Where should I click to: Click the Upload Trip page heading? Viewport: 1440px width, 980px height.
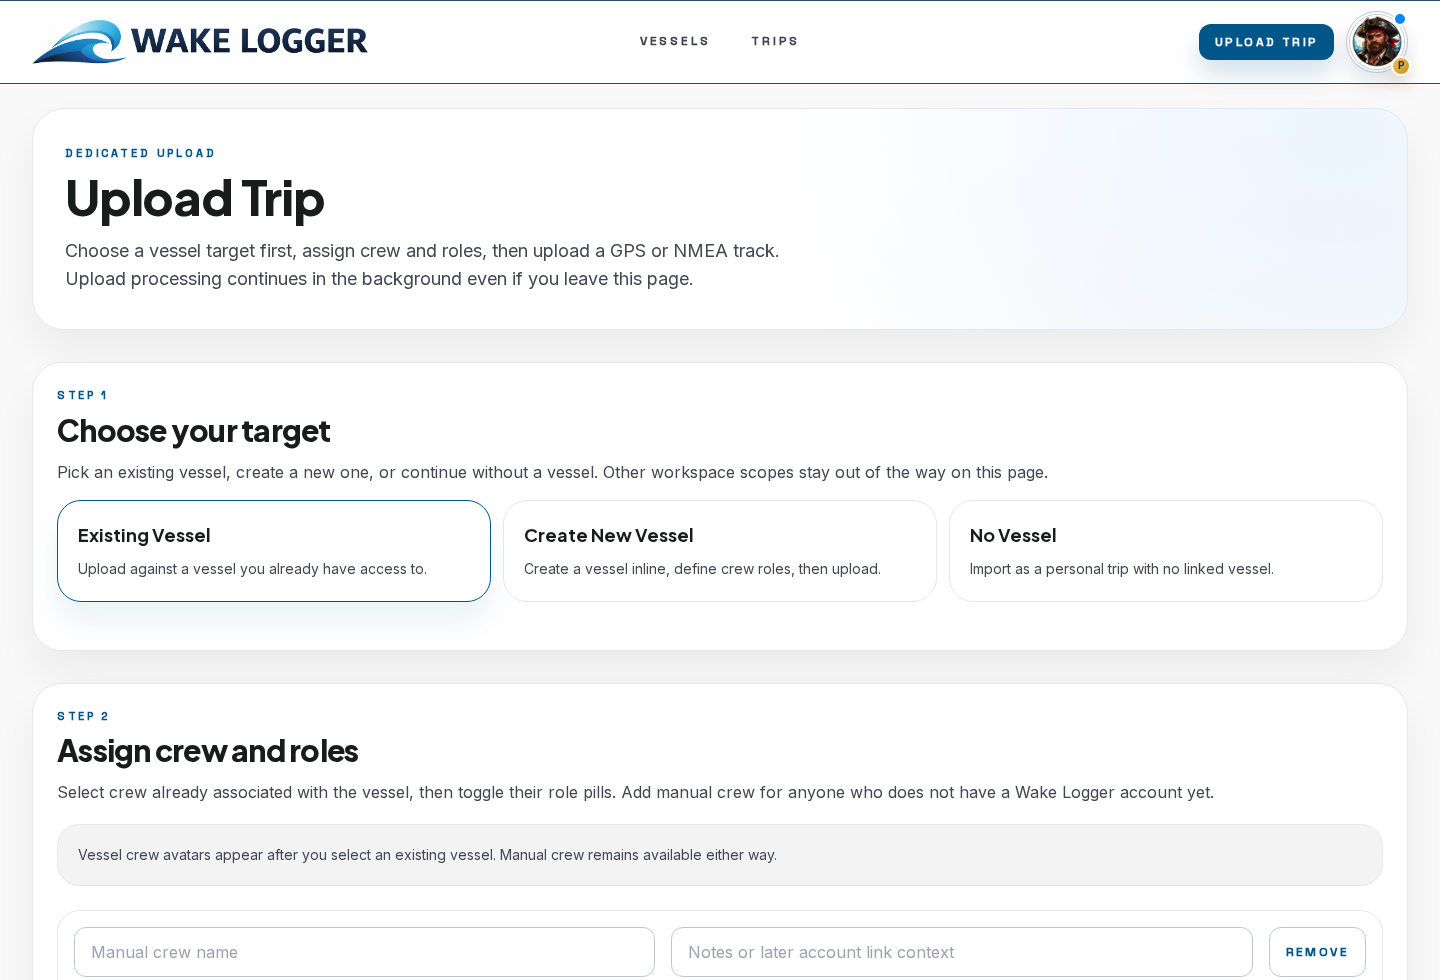[x=195, y=198]
